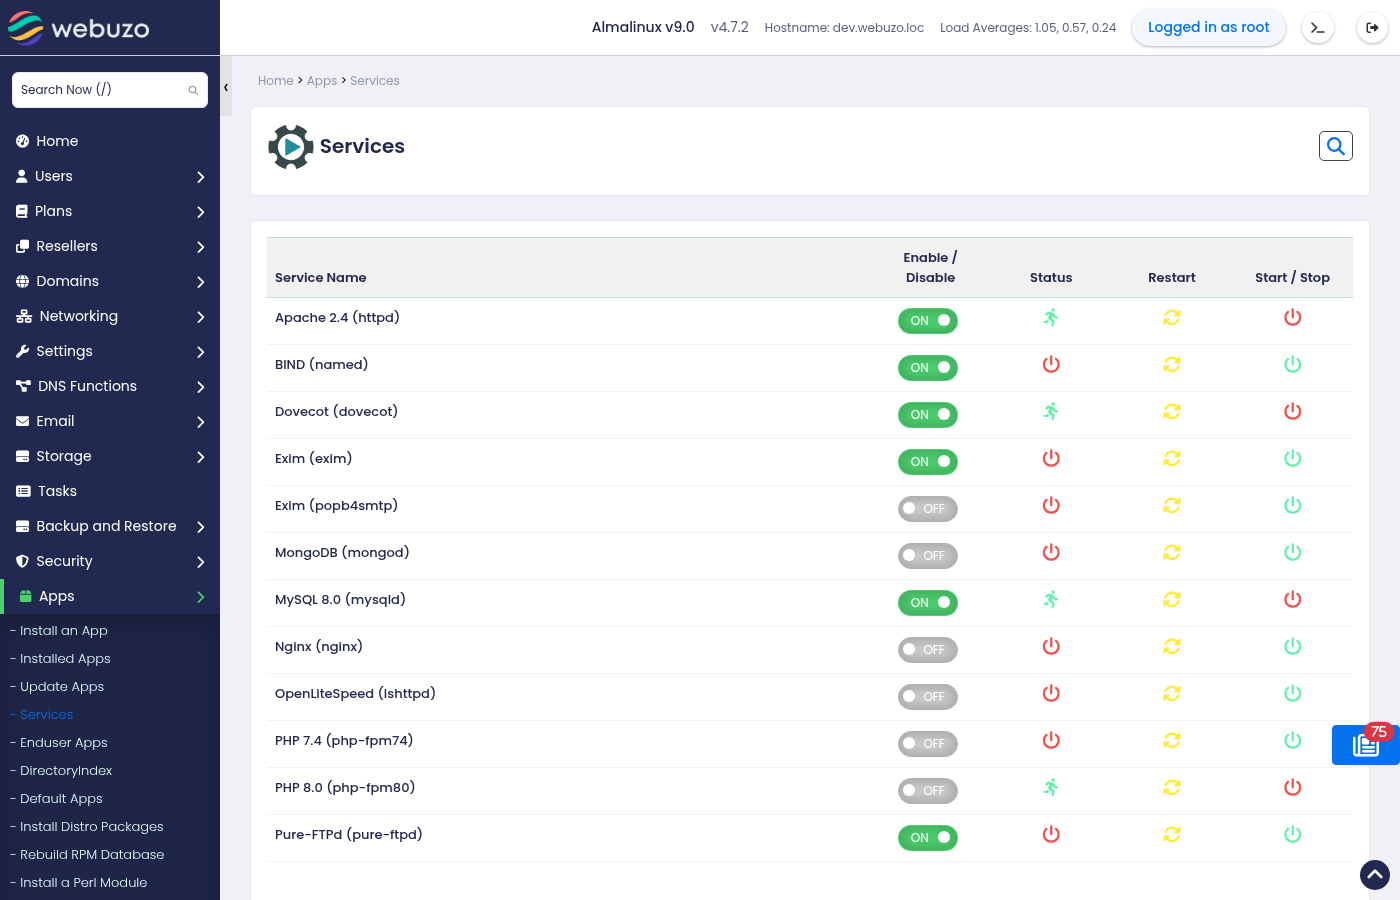Screen dimensions: 1400x900
Task: Expand the Users sidebar menu
Action: pyautogui.click(x=110, y=176)
